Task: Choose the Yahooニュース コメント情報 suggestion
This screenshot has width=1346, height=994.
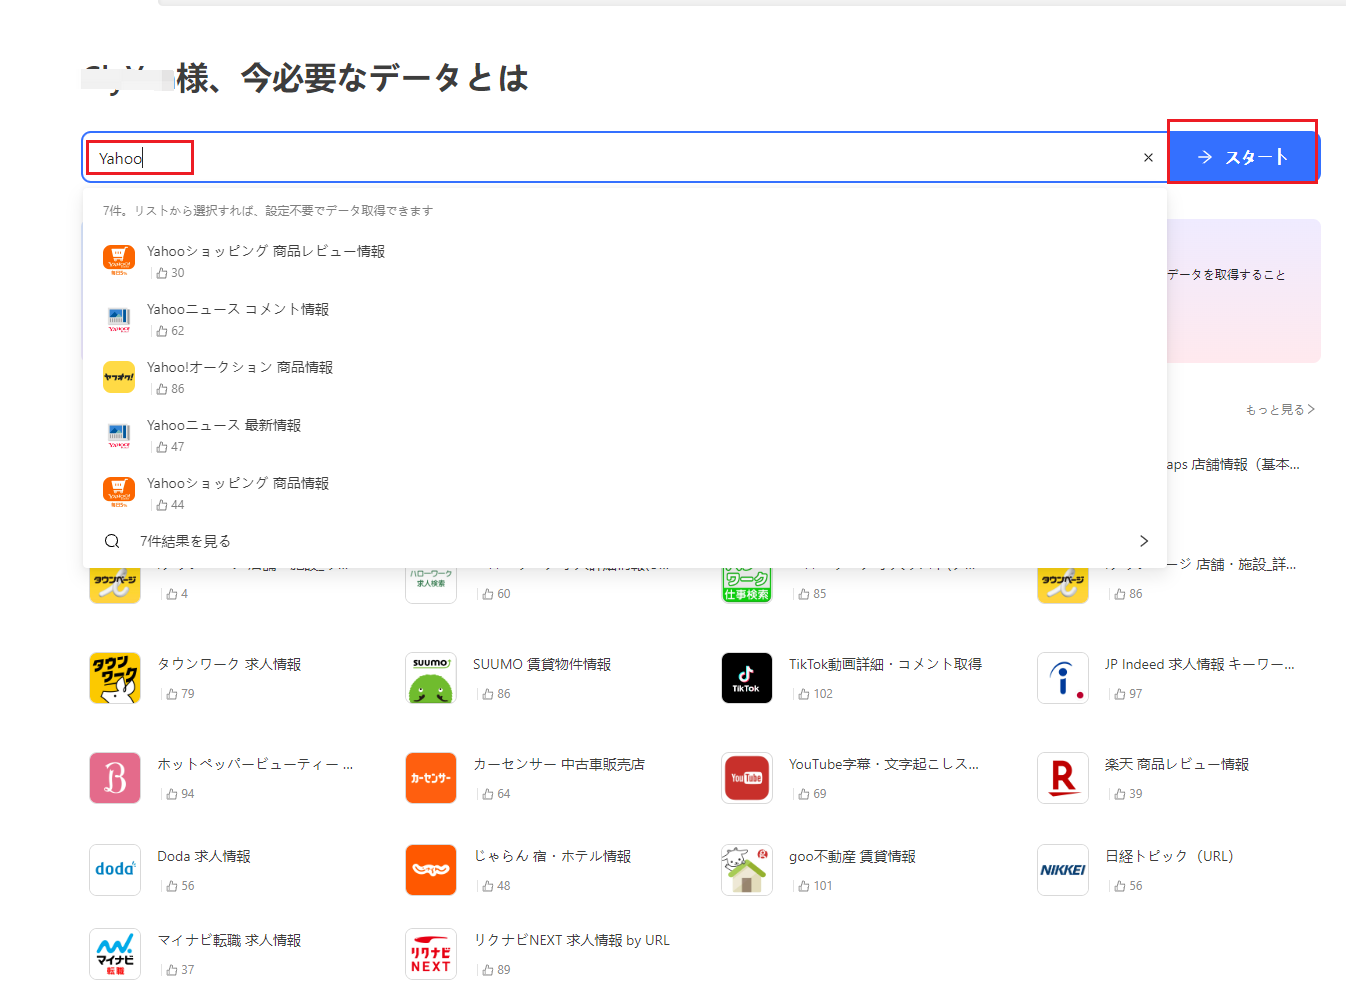Action: click(238, 309)
